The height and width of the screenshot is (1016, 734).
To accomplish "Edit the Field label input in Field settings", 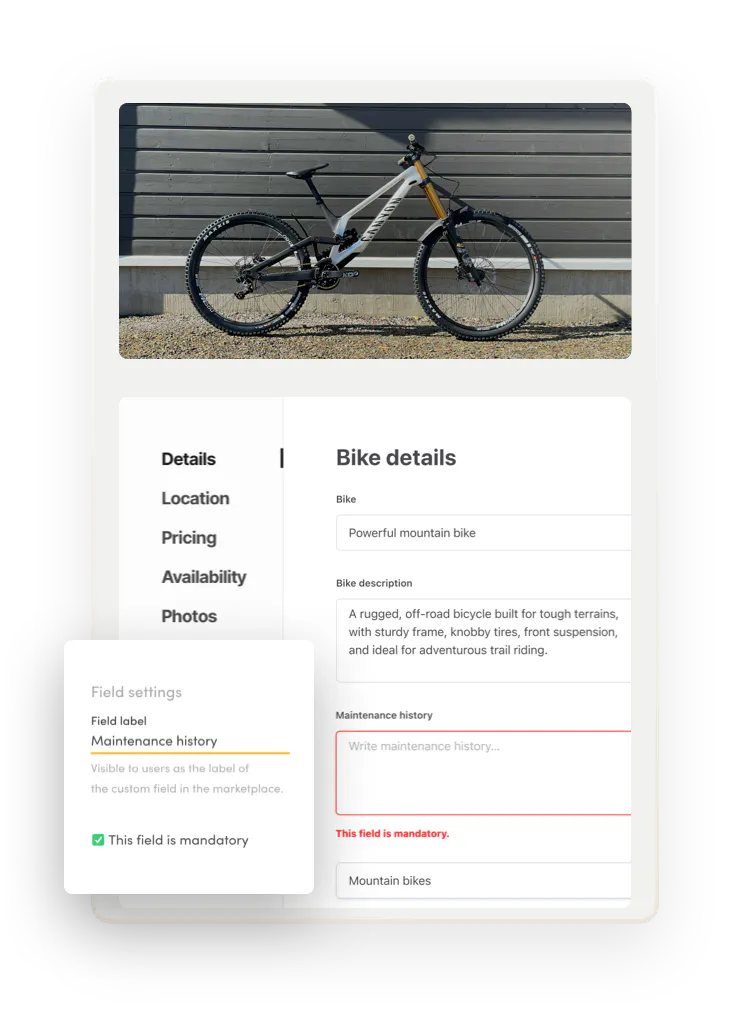I will 190,741.
